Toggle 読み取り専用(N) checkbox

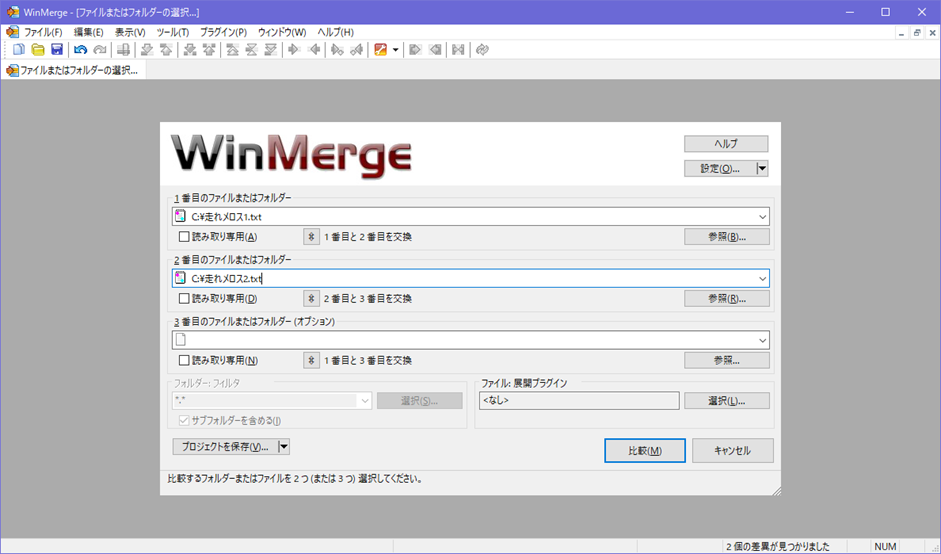pos(184,360)
